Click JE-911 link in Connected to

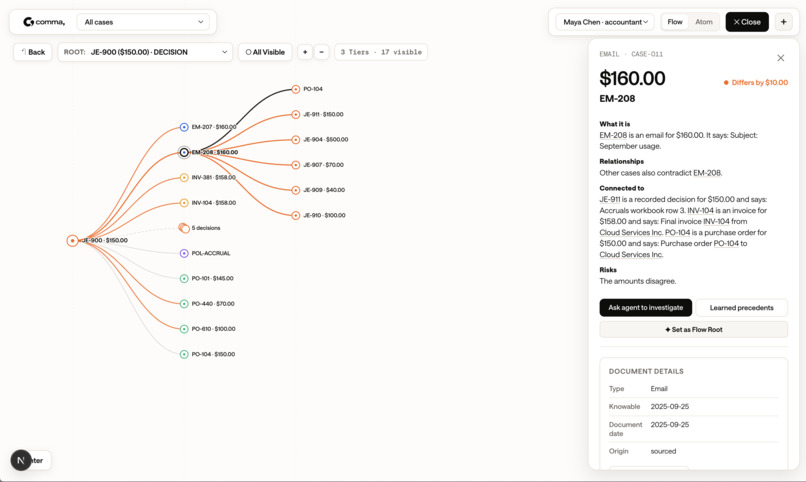tap(610, 199)
